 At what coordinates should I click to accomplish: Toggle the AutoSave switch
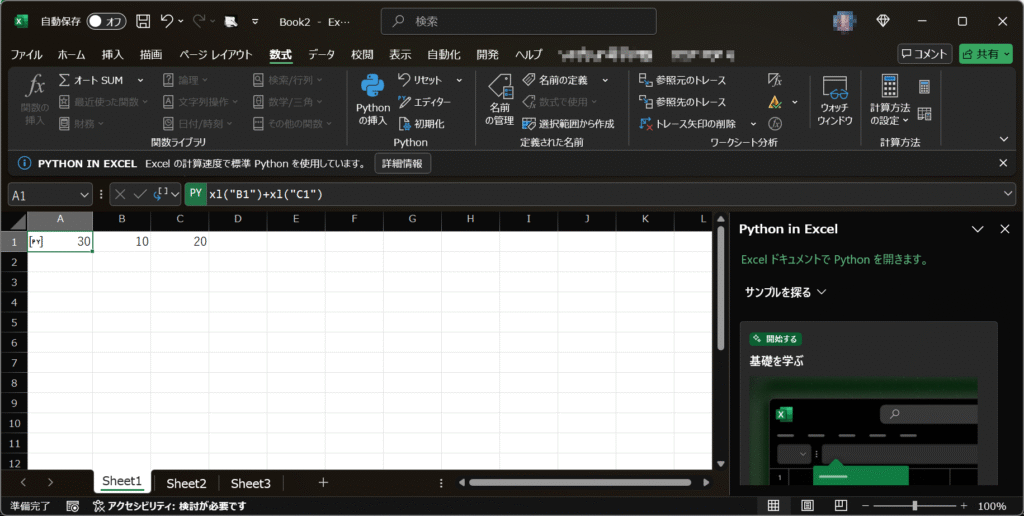[x=106, y=22]
